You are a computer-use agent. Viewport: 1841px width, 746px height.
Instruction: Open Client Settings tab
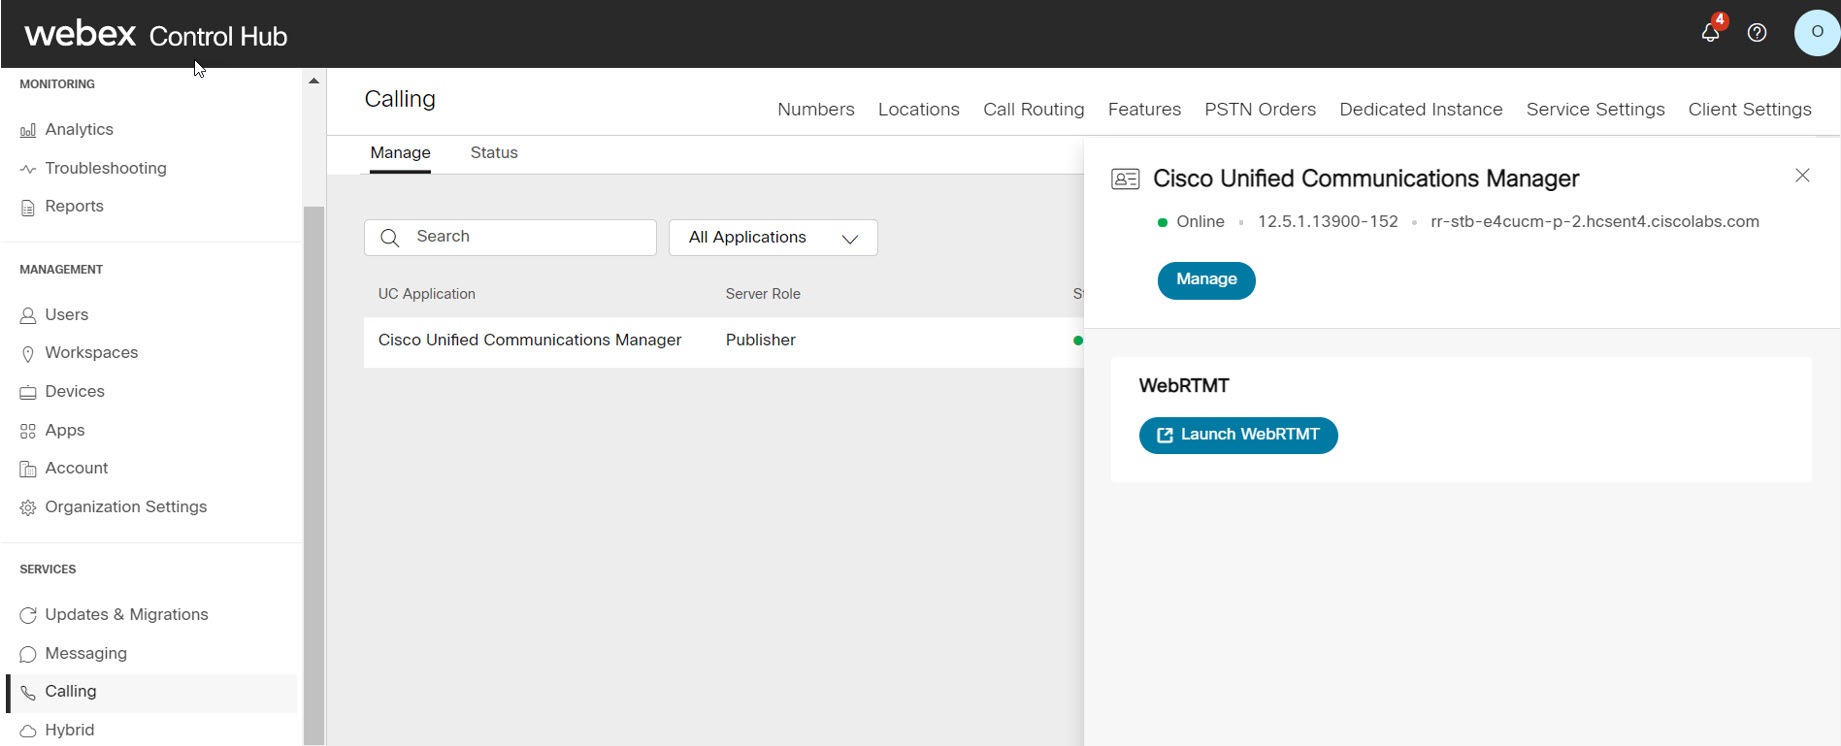tap(1750, 110)
